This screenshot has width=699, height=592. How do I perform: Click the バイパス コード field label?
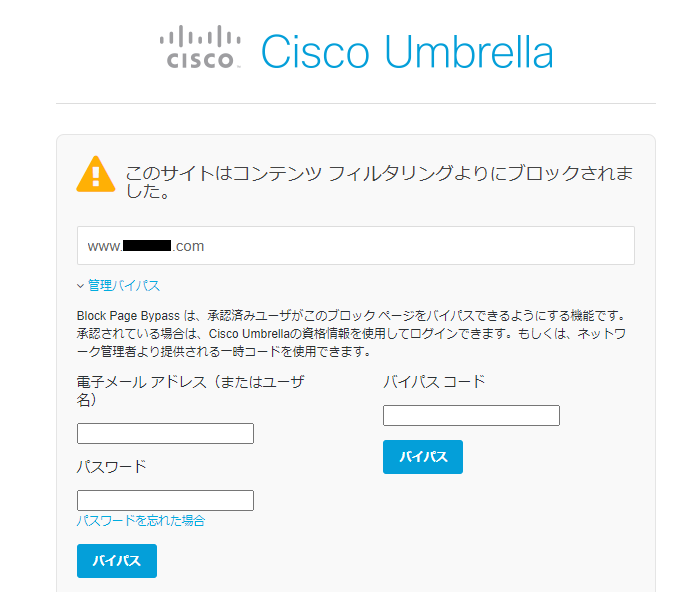434,382
